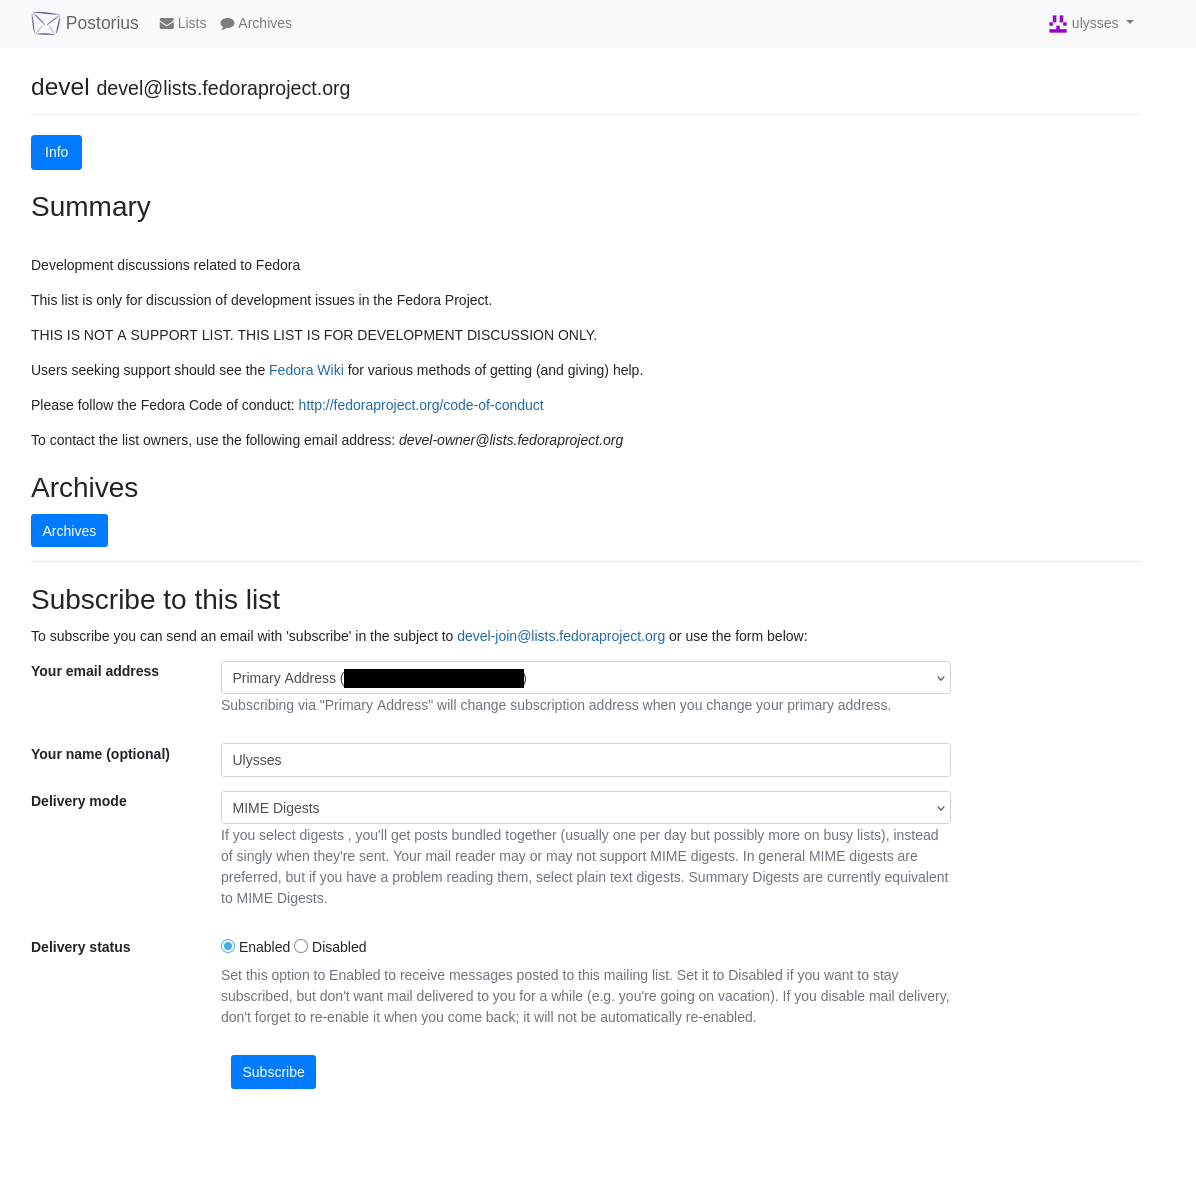The height and width of the screenshot is (1197, 1196).
Task: Open the ulysses user dropdown caret
Action: pyautogui.click(x=1130, y=22)
